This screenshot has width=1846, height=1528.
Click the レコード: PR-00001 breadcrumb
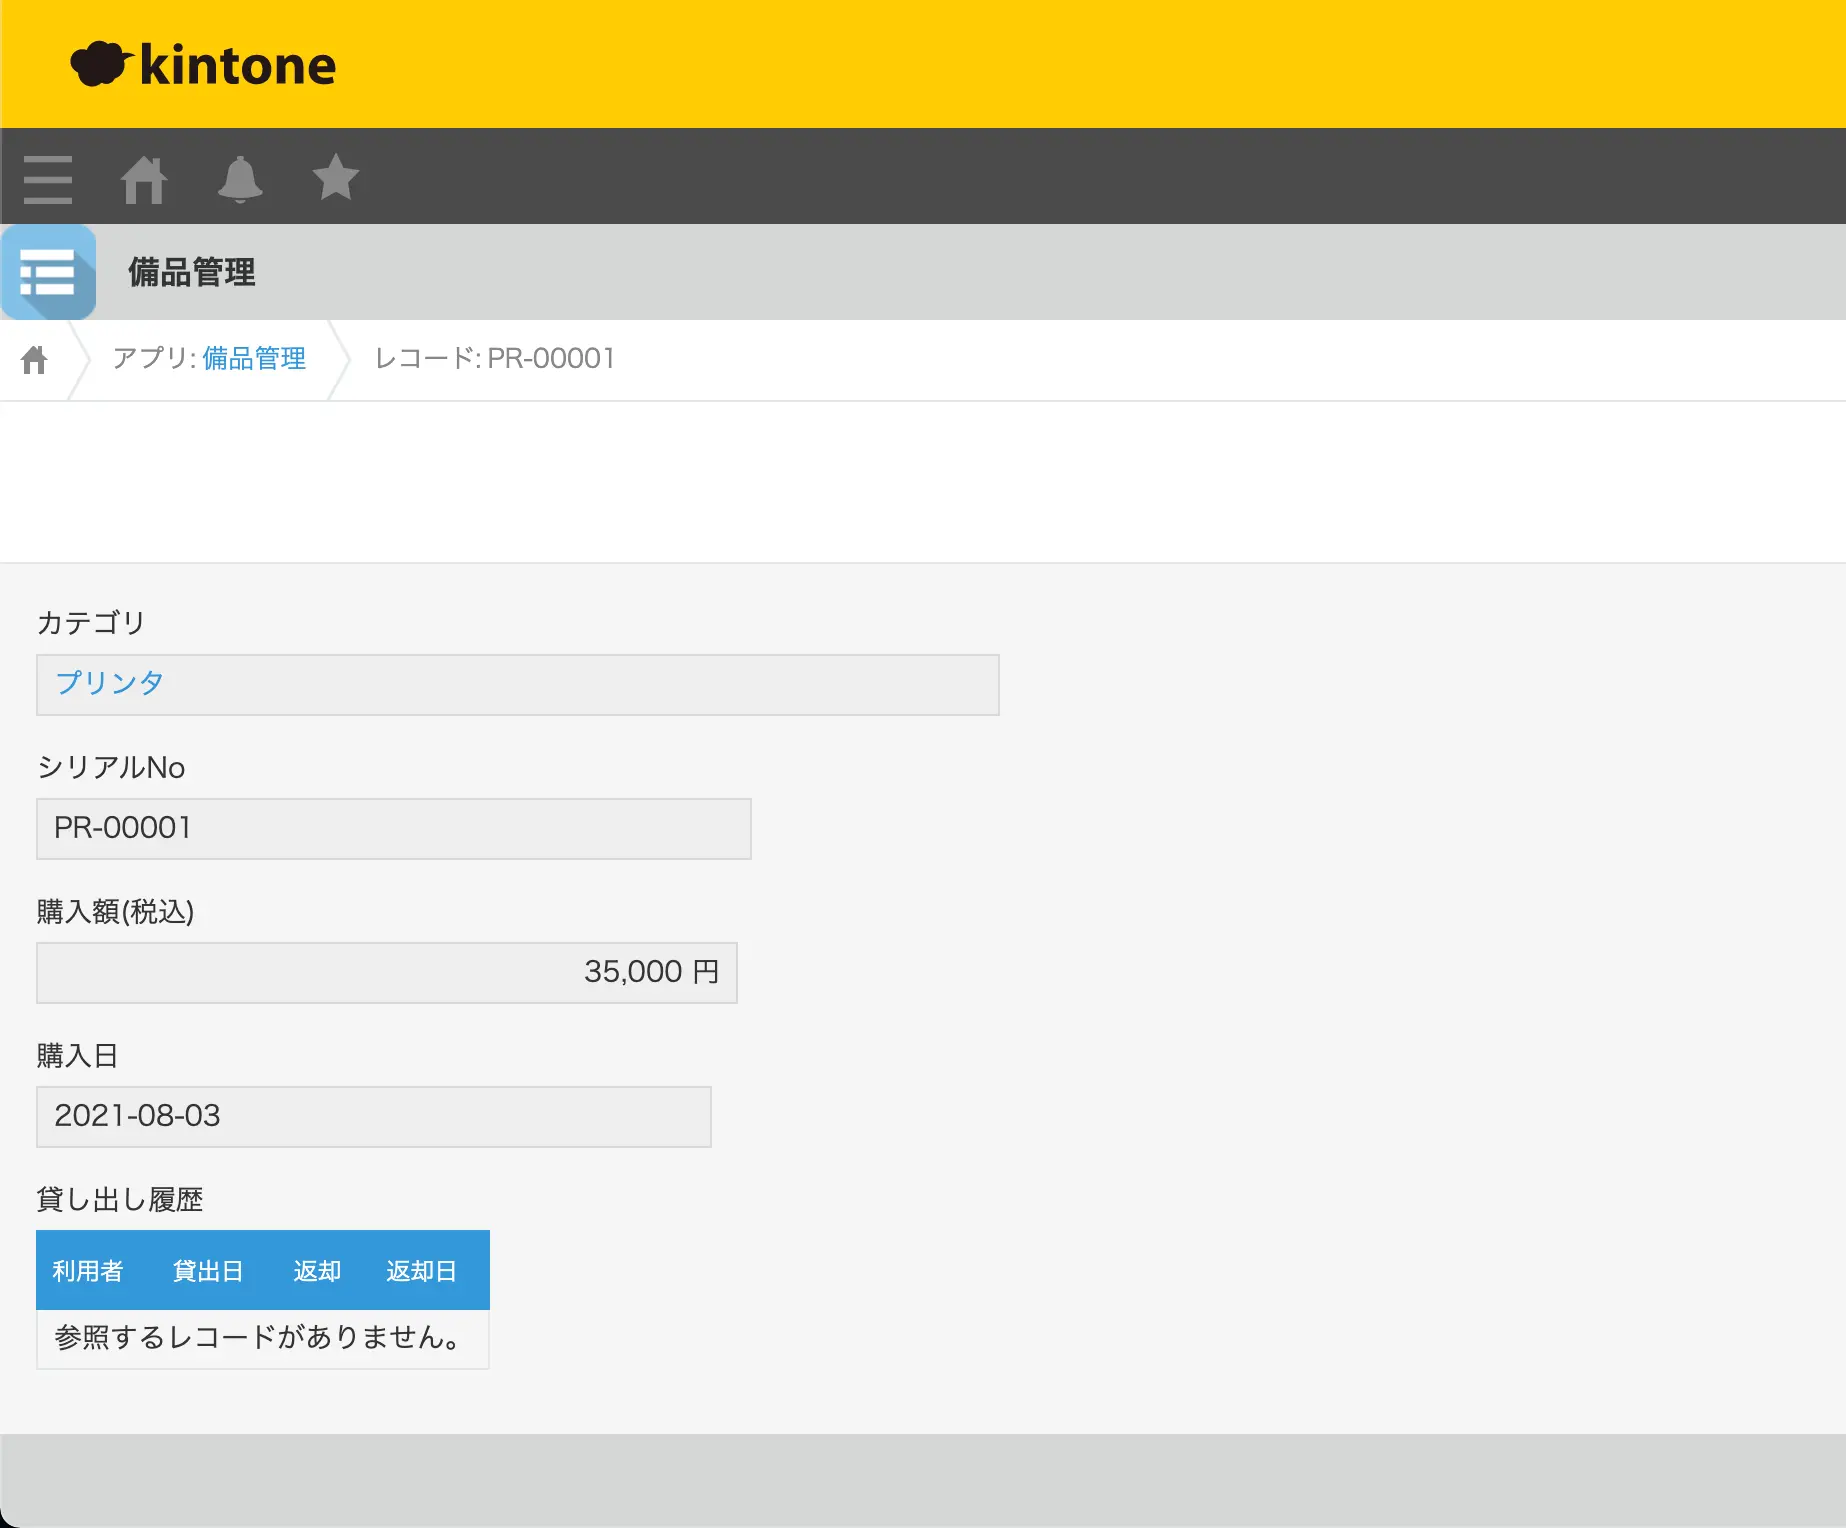495,358
